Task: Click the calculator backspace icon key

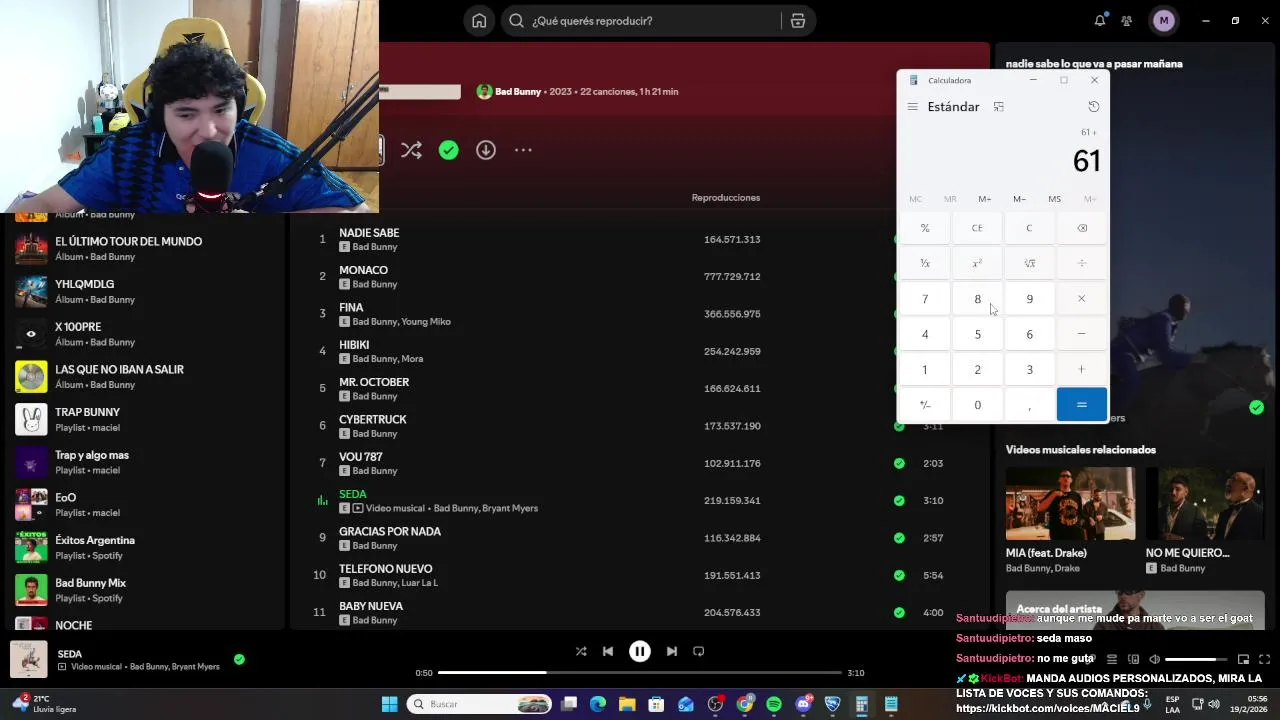Action: [x=1081, y=228]
